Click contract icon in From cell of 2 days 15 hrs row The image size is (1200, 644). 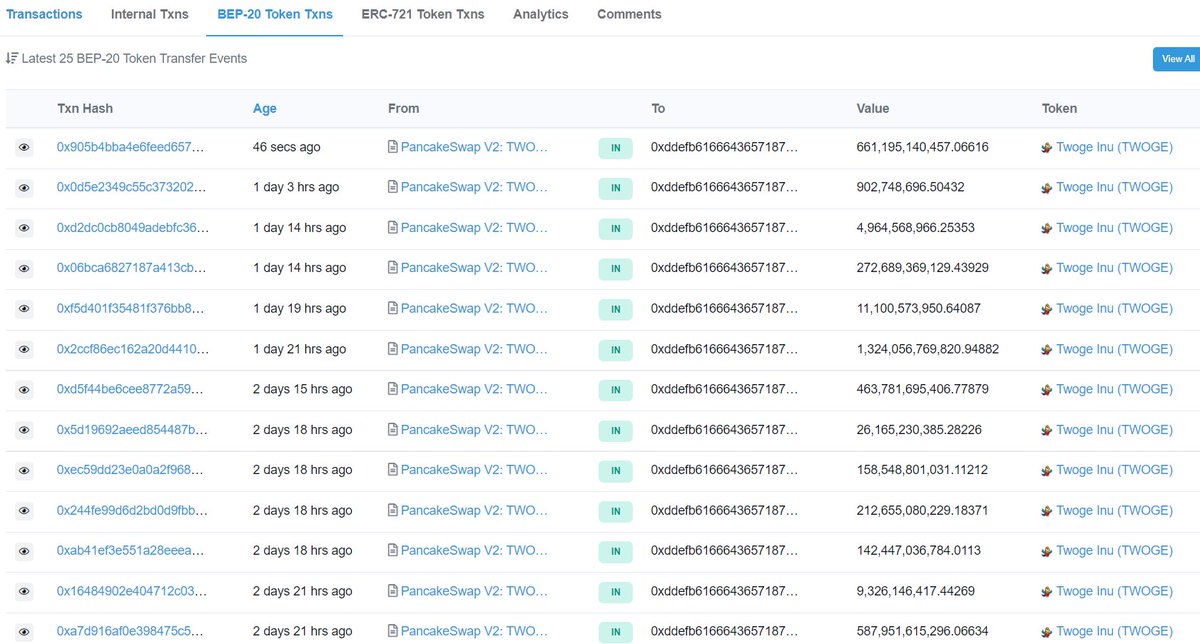tap(393, 389)
